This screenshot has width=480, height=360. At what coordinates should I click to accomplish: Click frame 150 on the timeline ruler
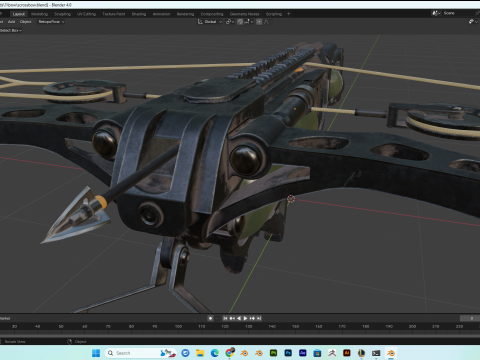295,326
